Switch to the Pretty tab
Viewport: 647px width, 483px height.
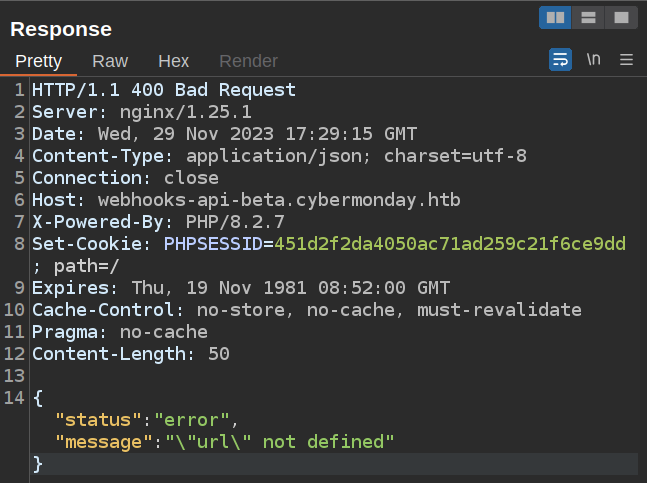[39, 61]
